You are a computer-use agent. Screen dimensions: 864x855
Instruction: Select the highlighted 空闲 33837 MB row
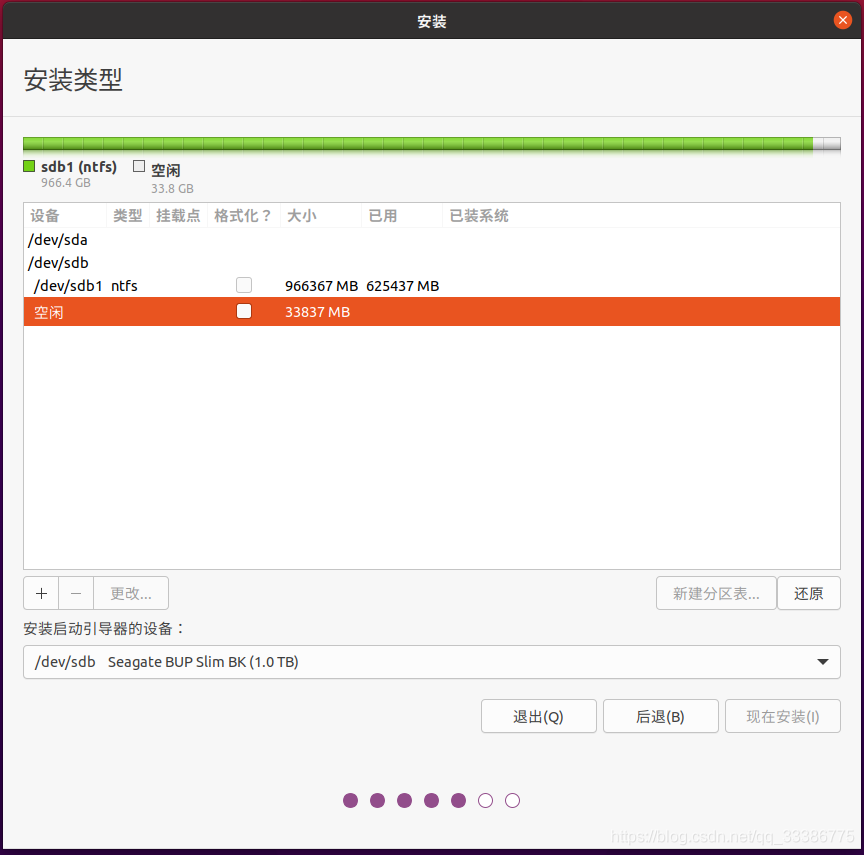pos(431,312)
